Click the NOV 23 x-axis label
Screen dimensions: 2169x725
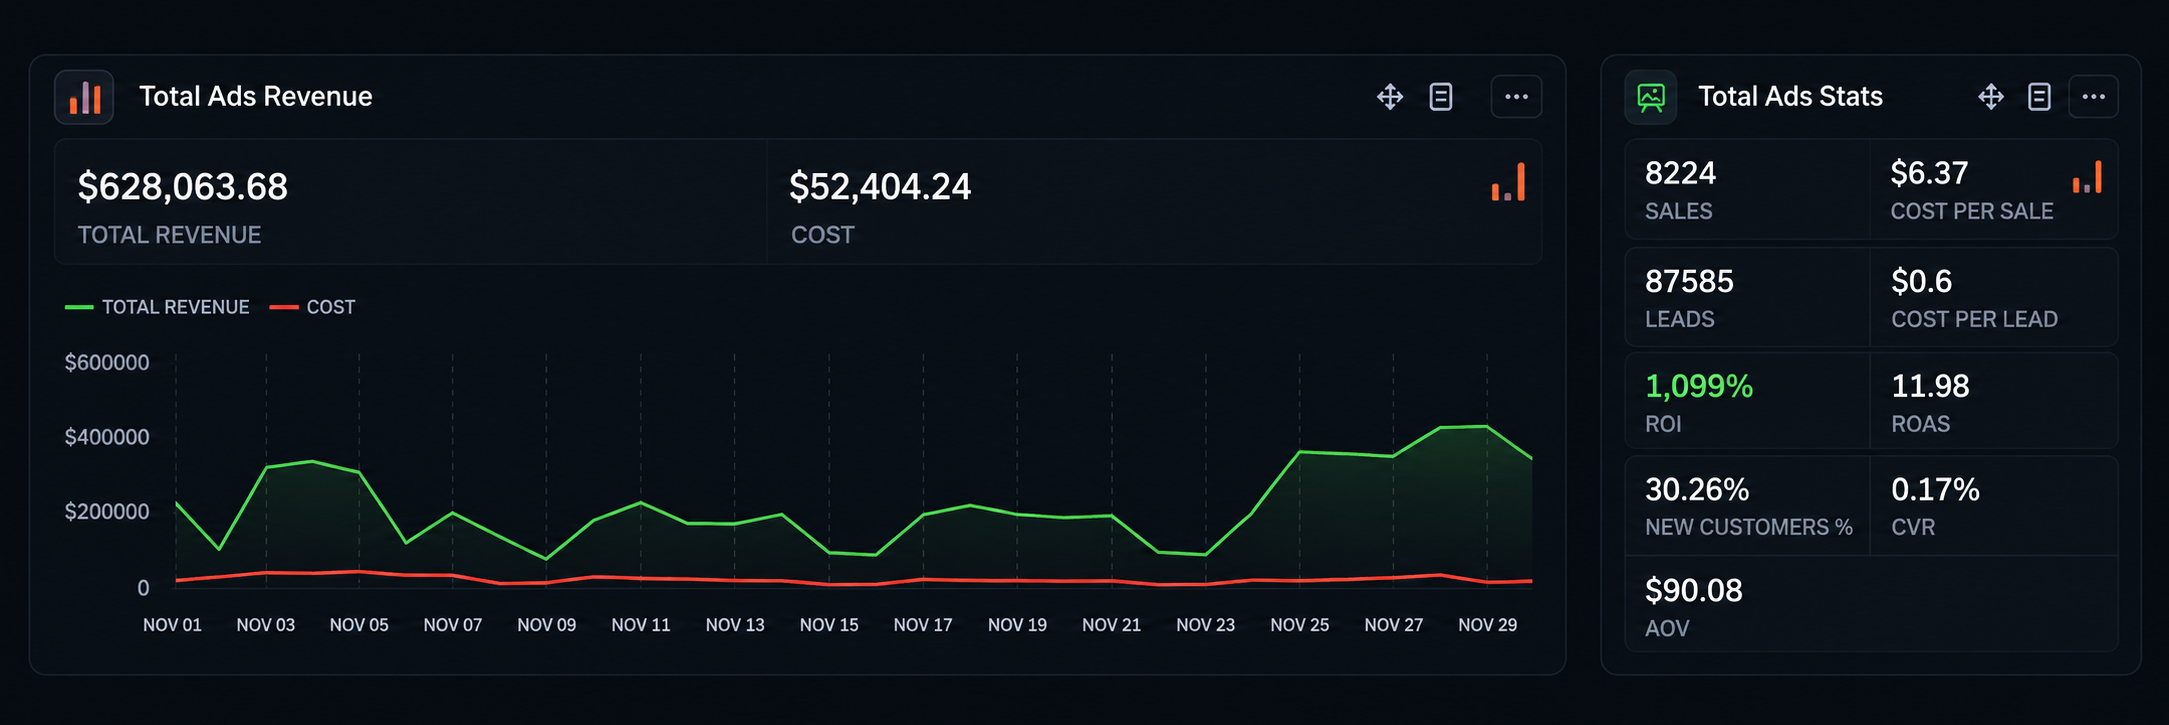(1205, 625)
